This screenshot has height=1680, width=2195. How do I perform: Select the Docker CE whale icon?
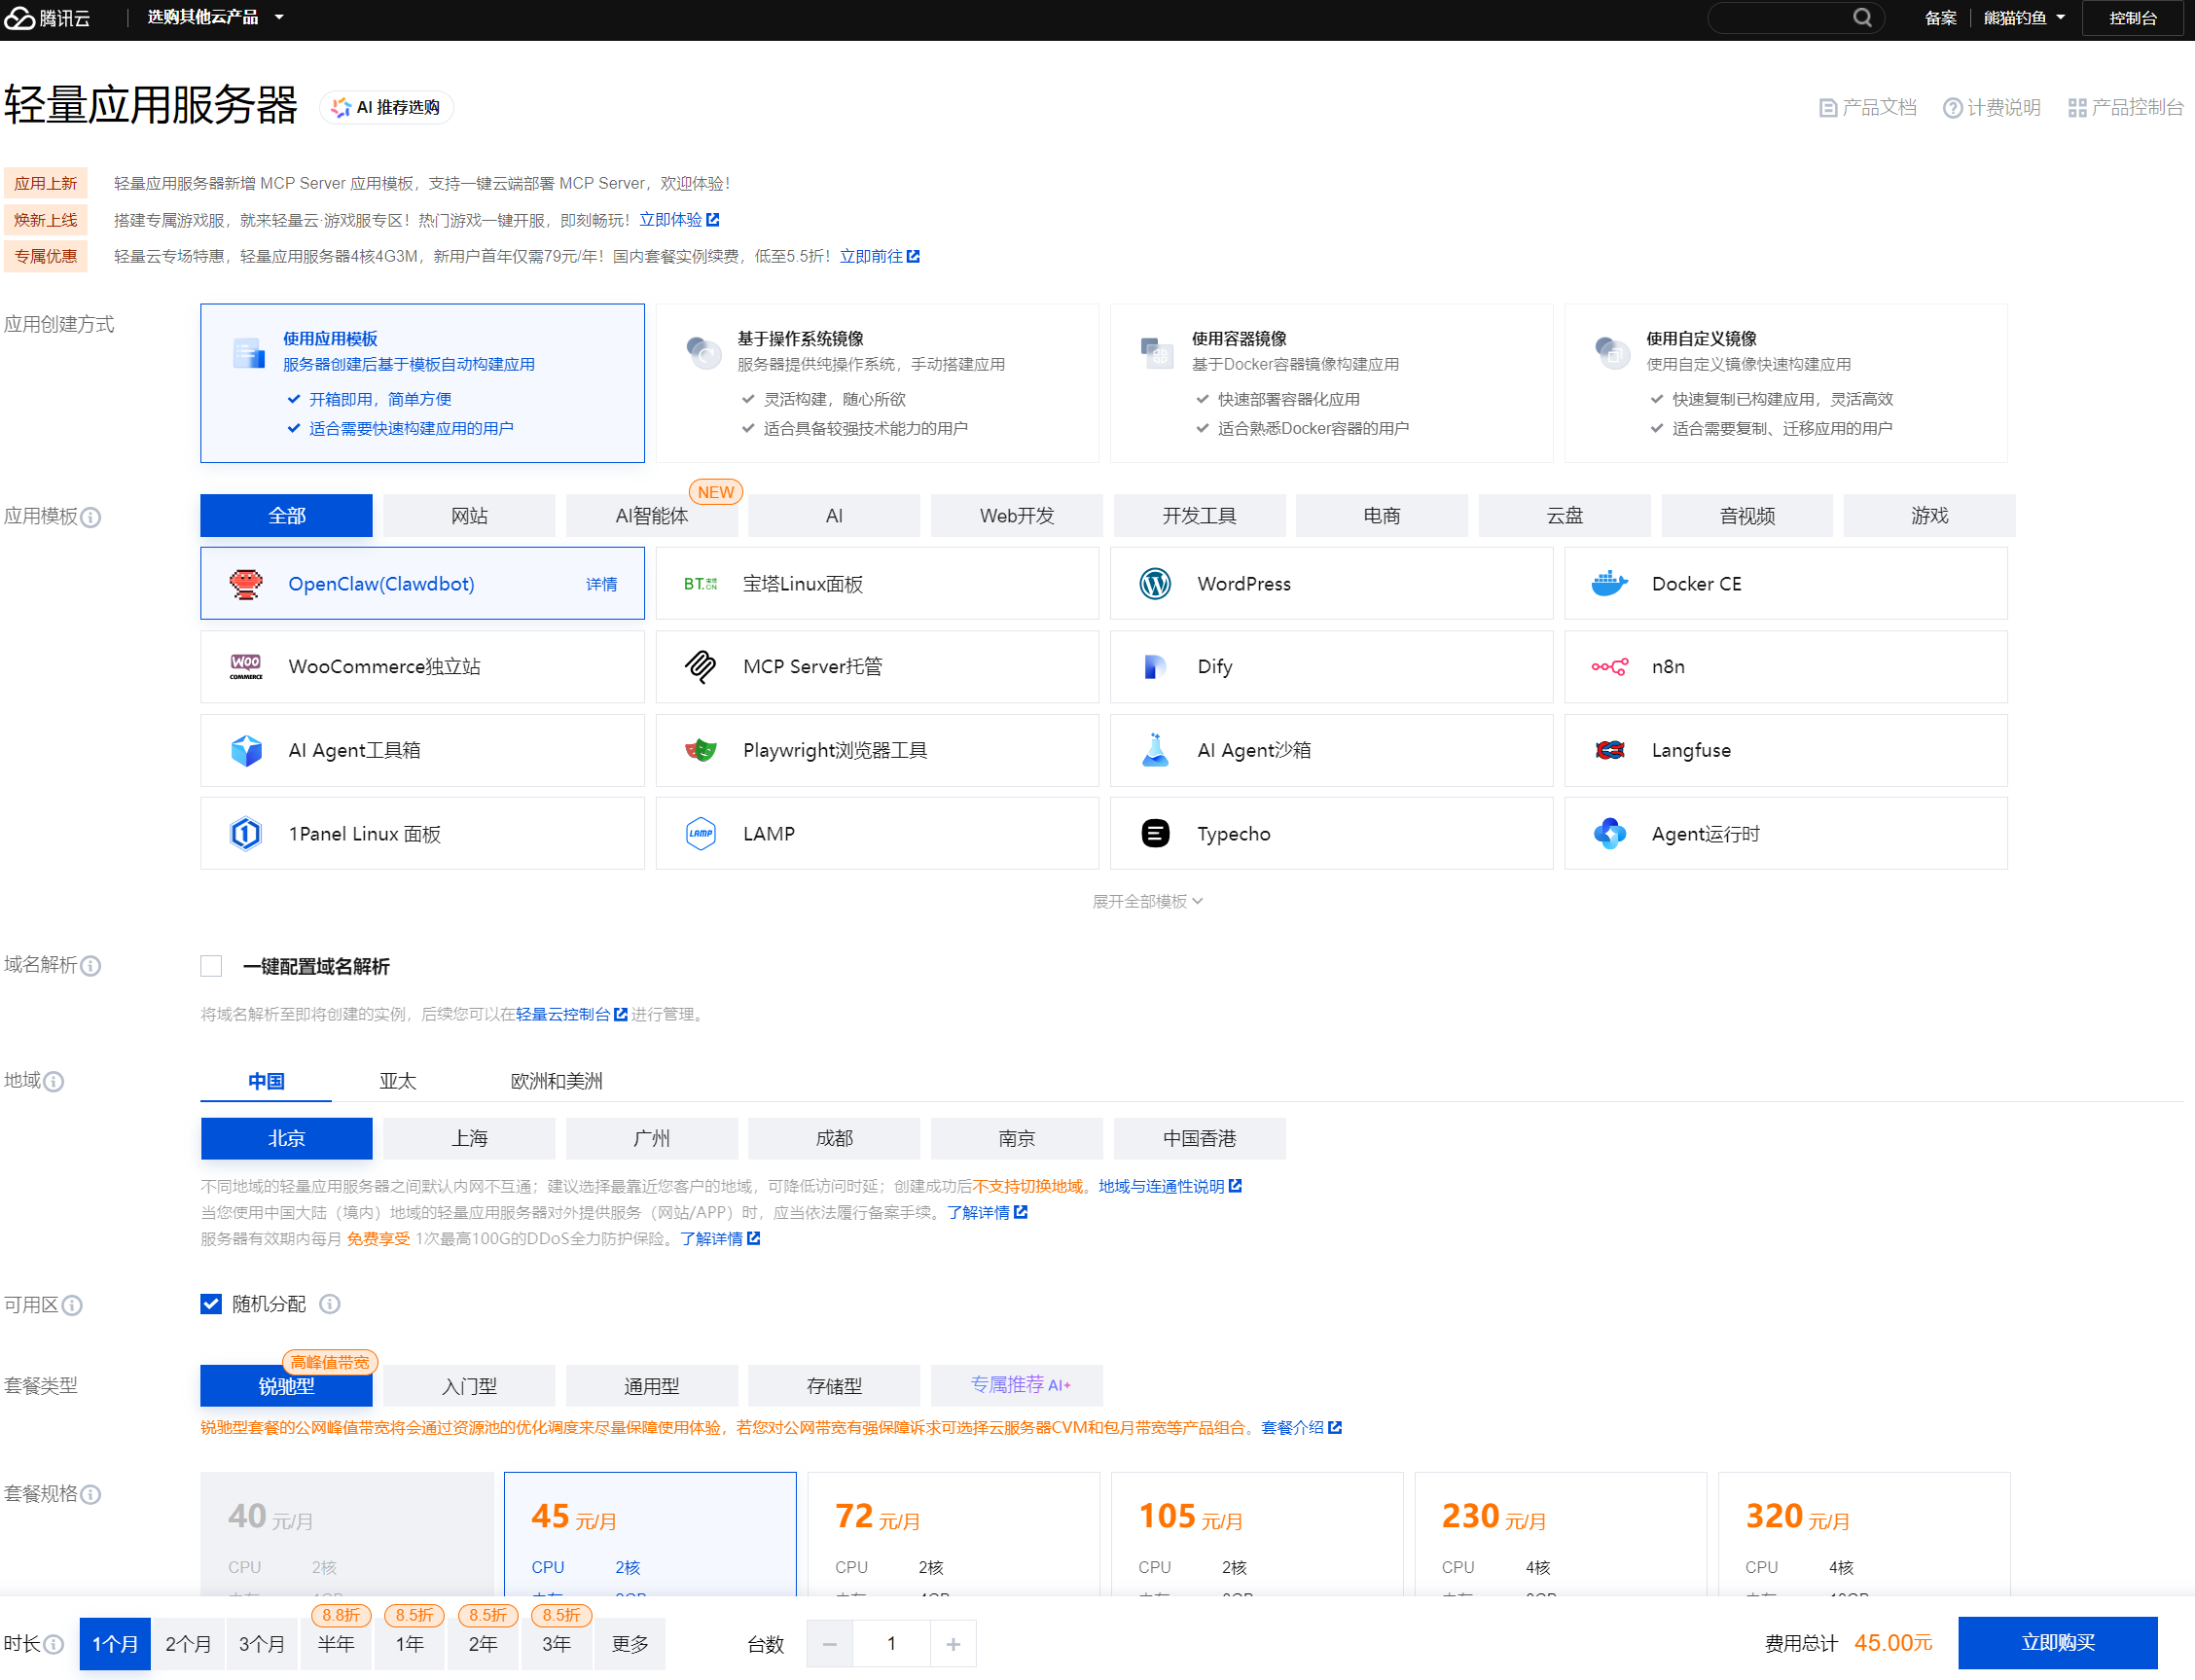coord(1609,584)
